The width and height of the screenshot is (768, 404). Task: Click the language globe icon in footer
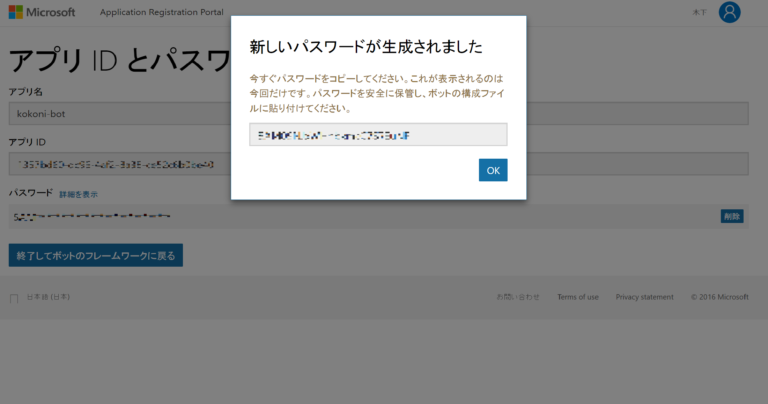(14, 298)
